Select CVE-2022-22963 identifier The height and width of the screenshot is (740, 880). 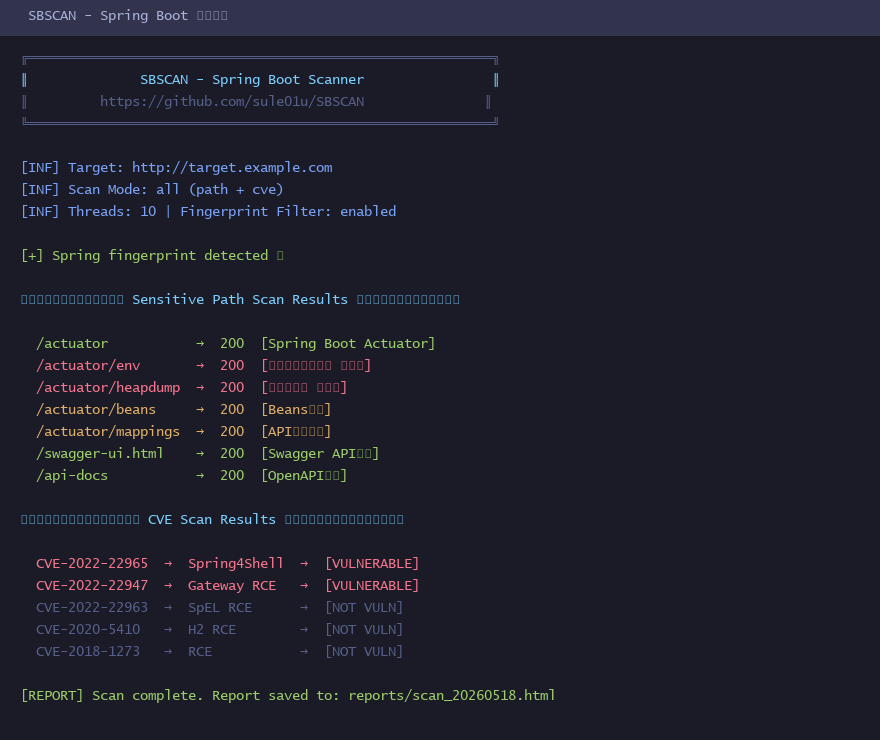pos(92,608)
